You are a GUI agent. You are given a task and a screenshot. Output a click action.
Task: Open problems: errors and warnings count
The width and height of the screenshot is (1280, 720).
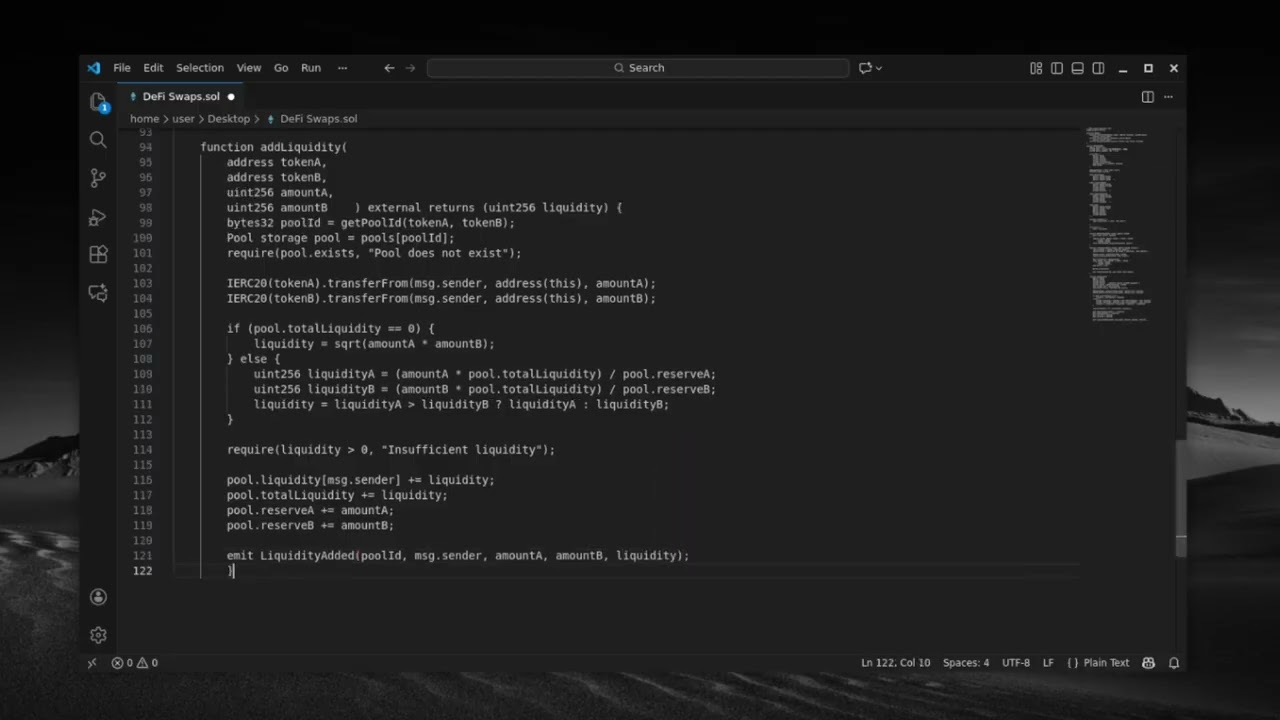(x=134, y=663)
